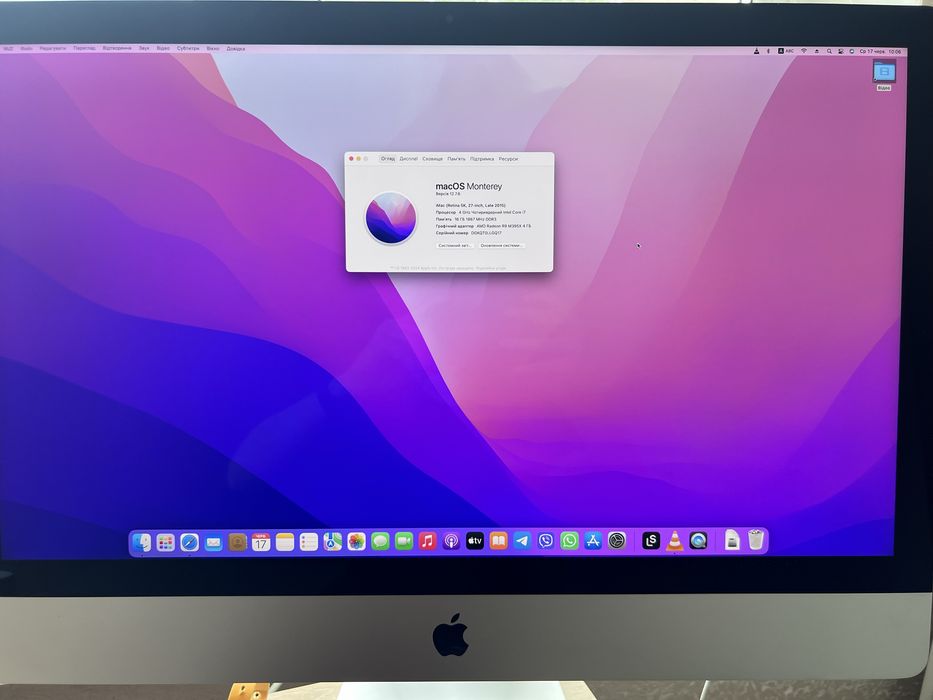Open the Apple TV app in the Dock
Screen dimensions: 933x700
(474, 541)
